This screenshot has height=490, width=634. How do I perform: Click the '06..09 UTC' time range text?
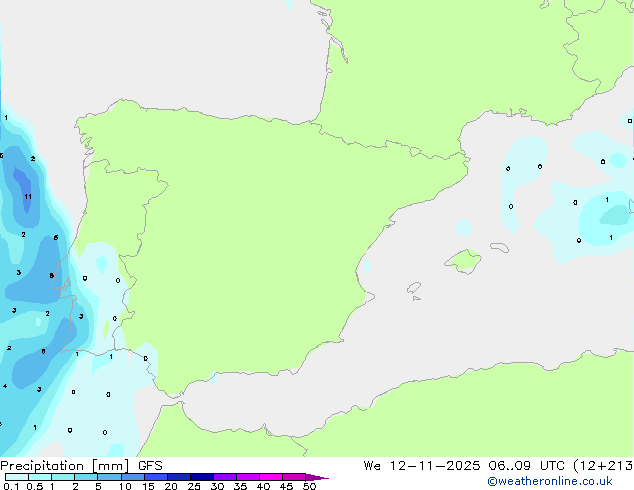tap(527, 466)
